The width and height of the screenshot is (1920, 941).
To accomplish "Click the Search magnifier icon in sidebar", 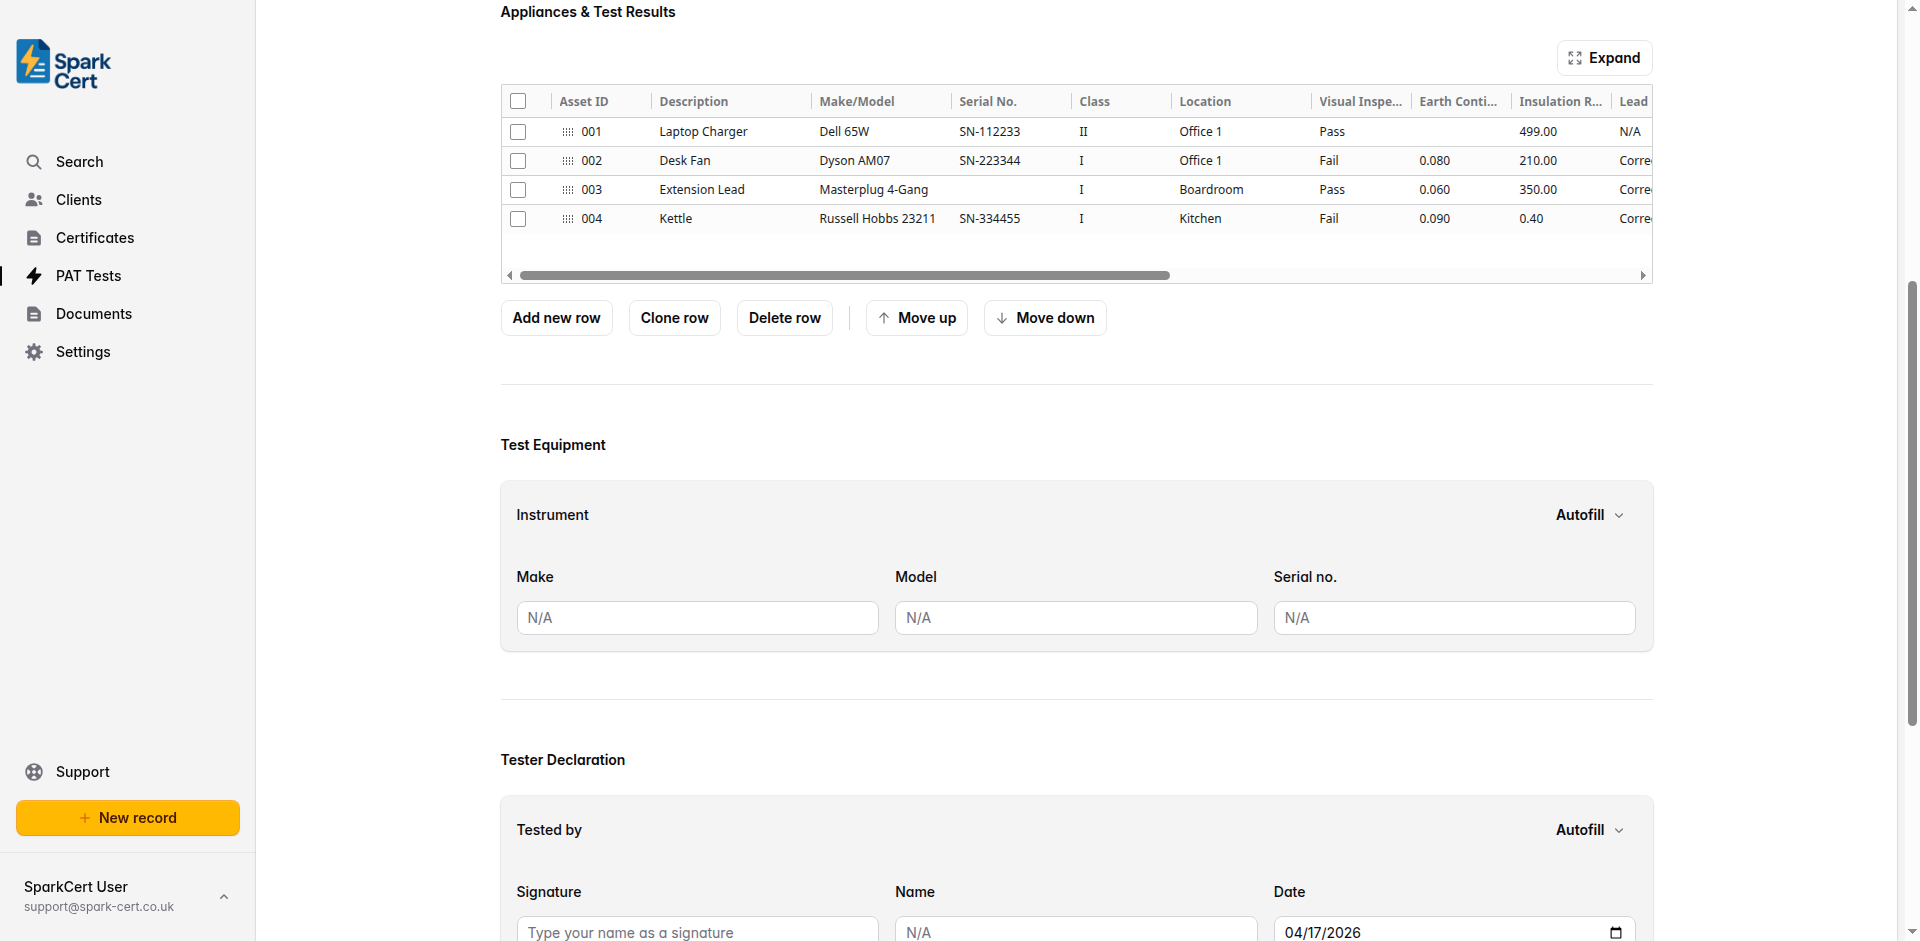I will (34, 162).
